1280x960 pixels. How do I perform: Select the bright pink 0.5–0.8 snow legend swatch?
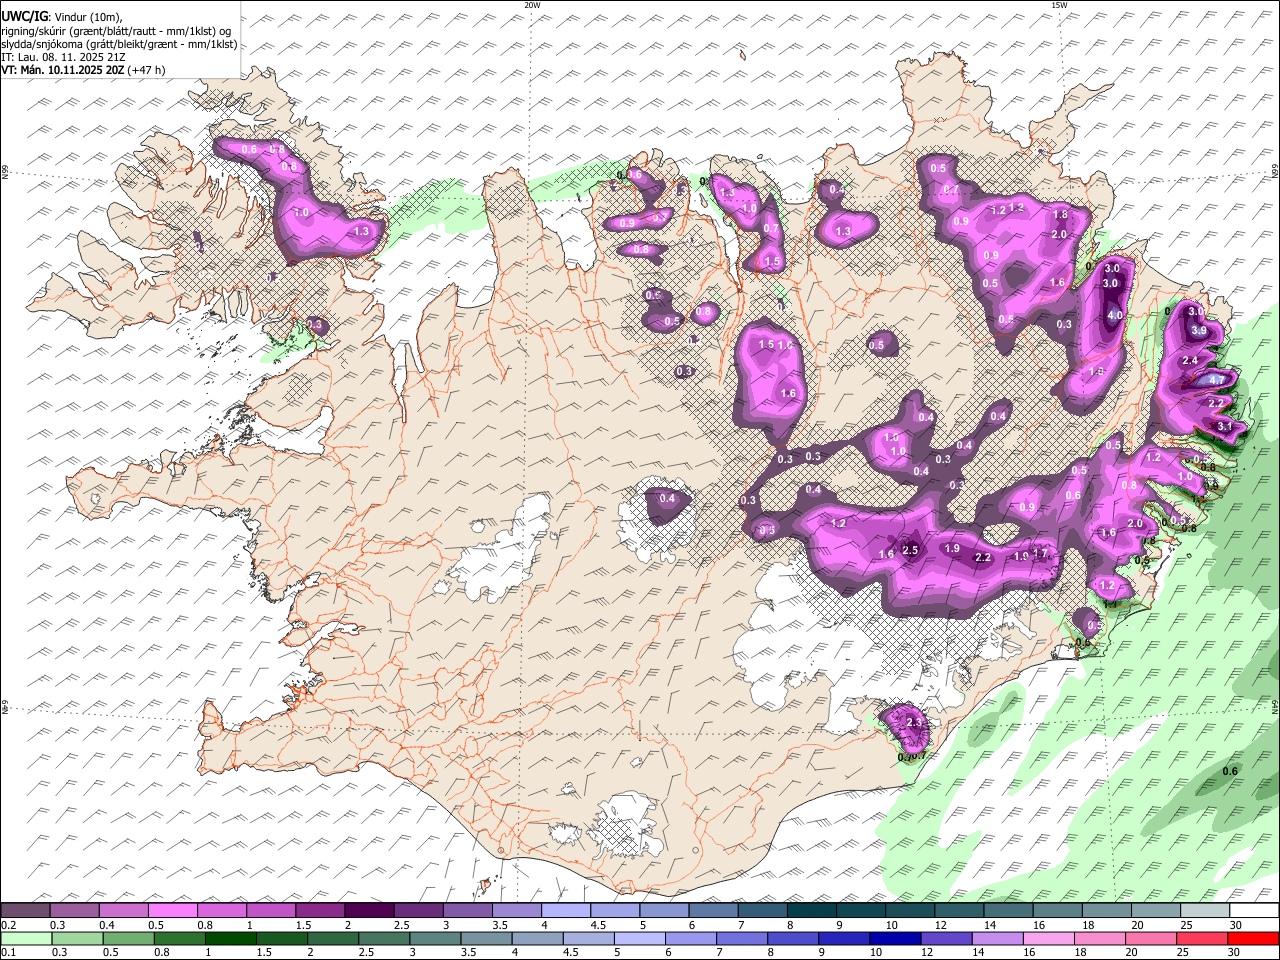(172, 911)
